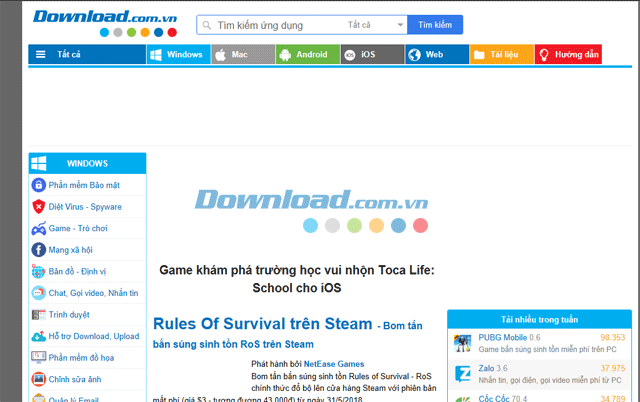Click the monitor icon for Phần mềm đồ họa
Screen dimensions: 640x402
(x=38, y=358)
